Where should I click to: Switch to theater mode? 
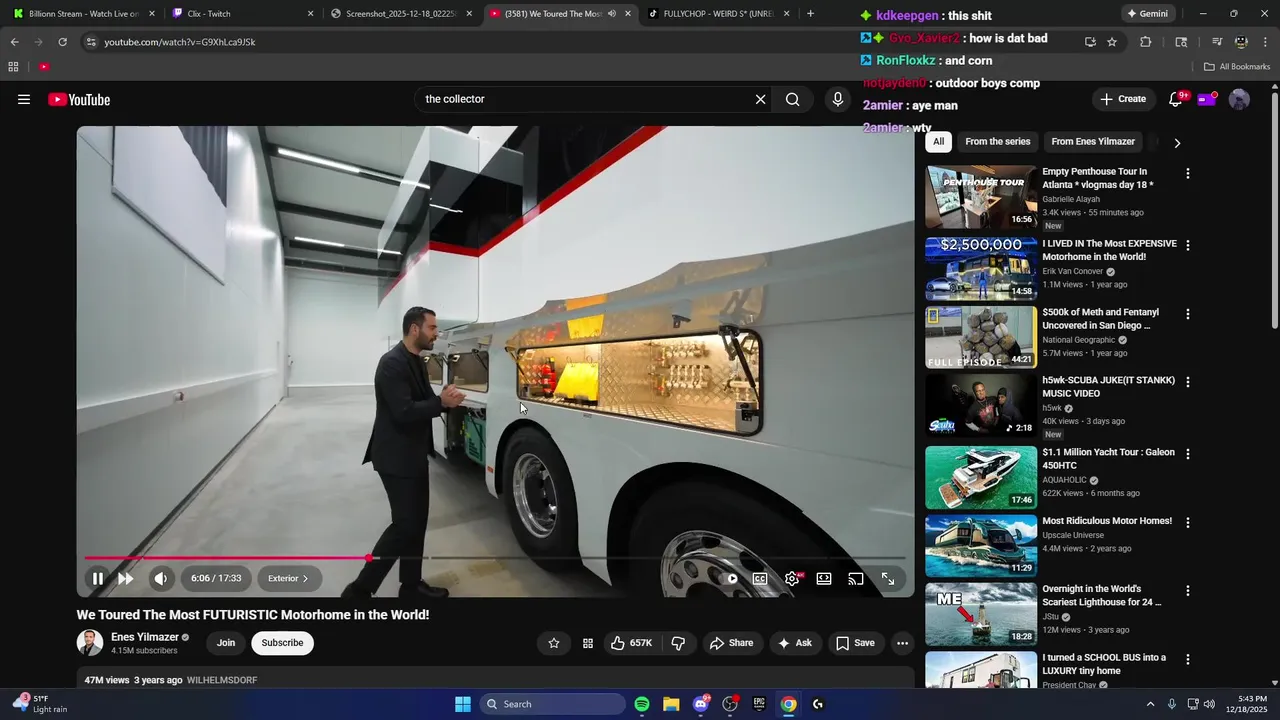(x=824, y=578)
